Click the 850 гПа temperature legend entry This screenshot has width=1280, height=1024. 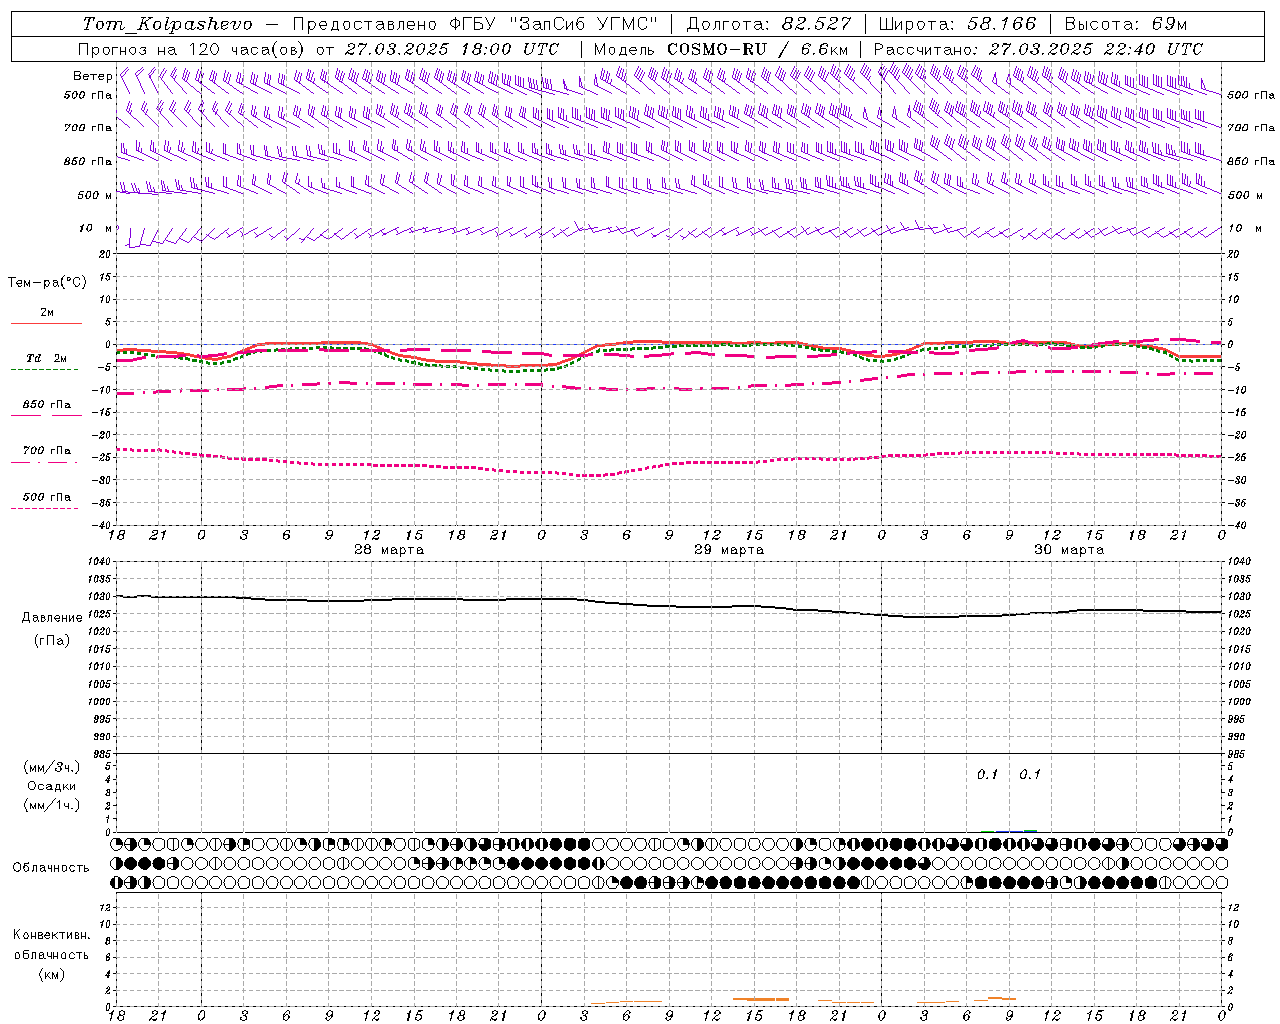[x=47, y=405]
